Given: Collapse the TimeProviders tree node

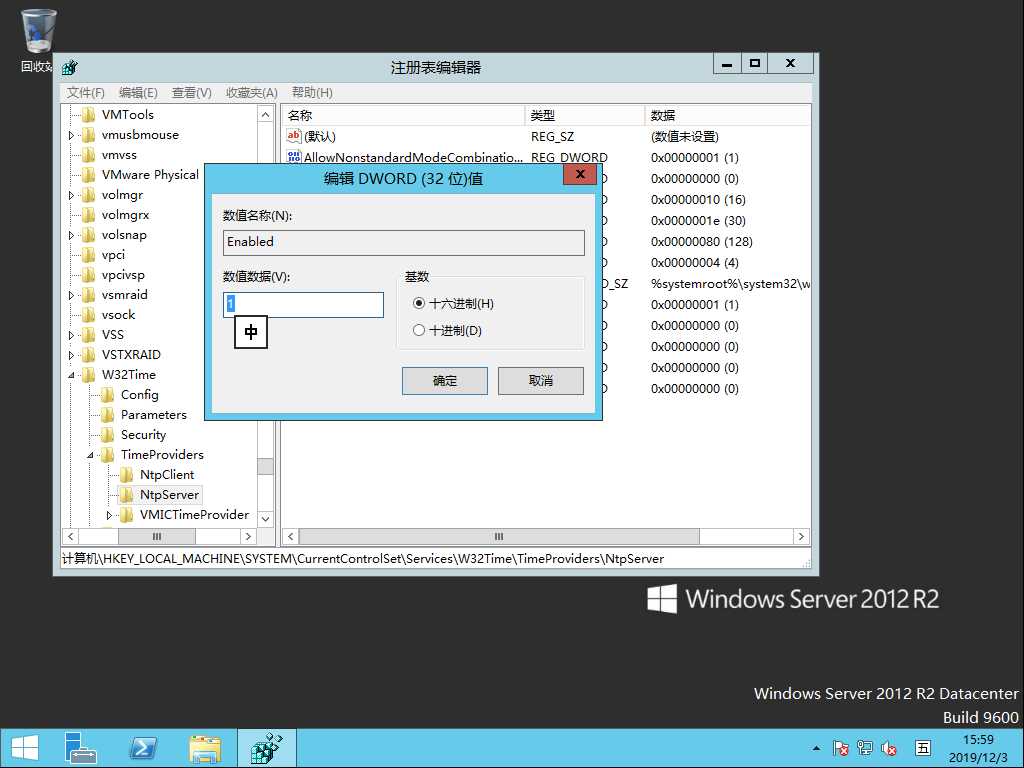Looking at the screenshot, I should point(90,455).
